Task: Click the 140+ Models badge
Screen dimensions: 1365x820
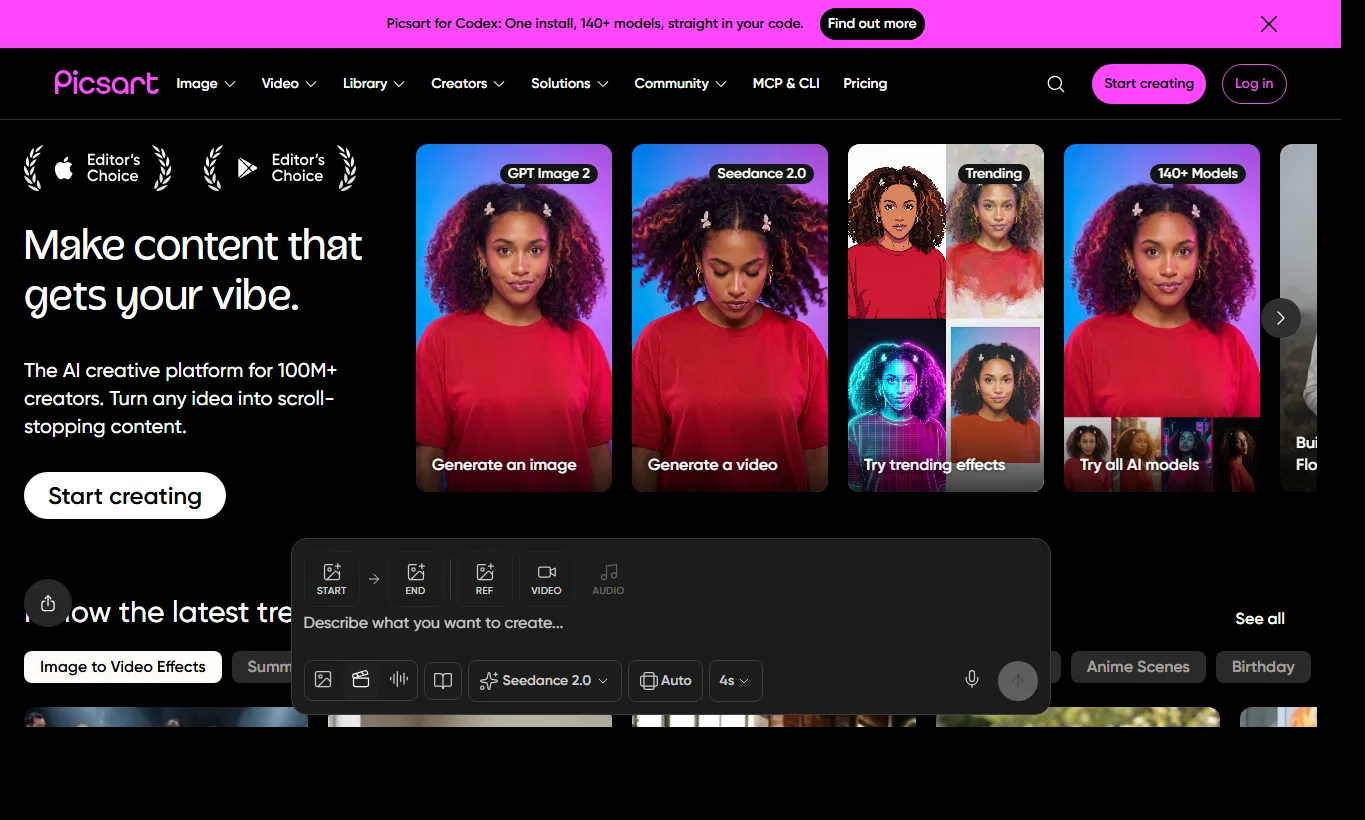Action: point(1198,173)
